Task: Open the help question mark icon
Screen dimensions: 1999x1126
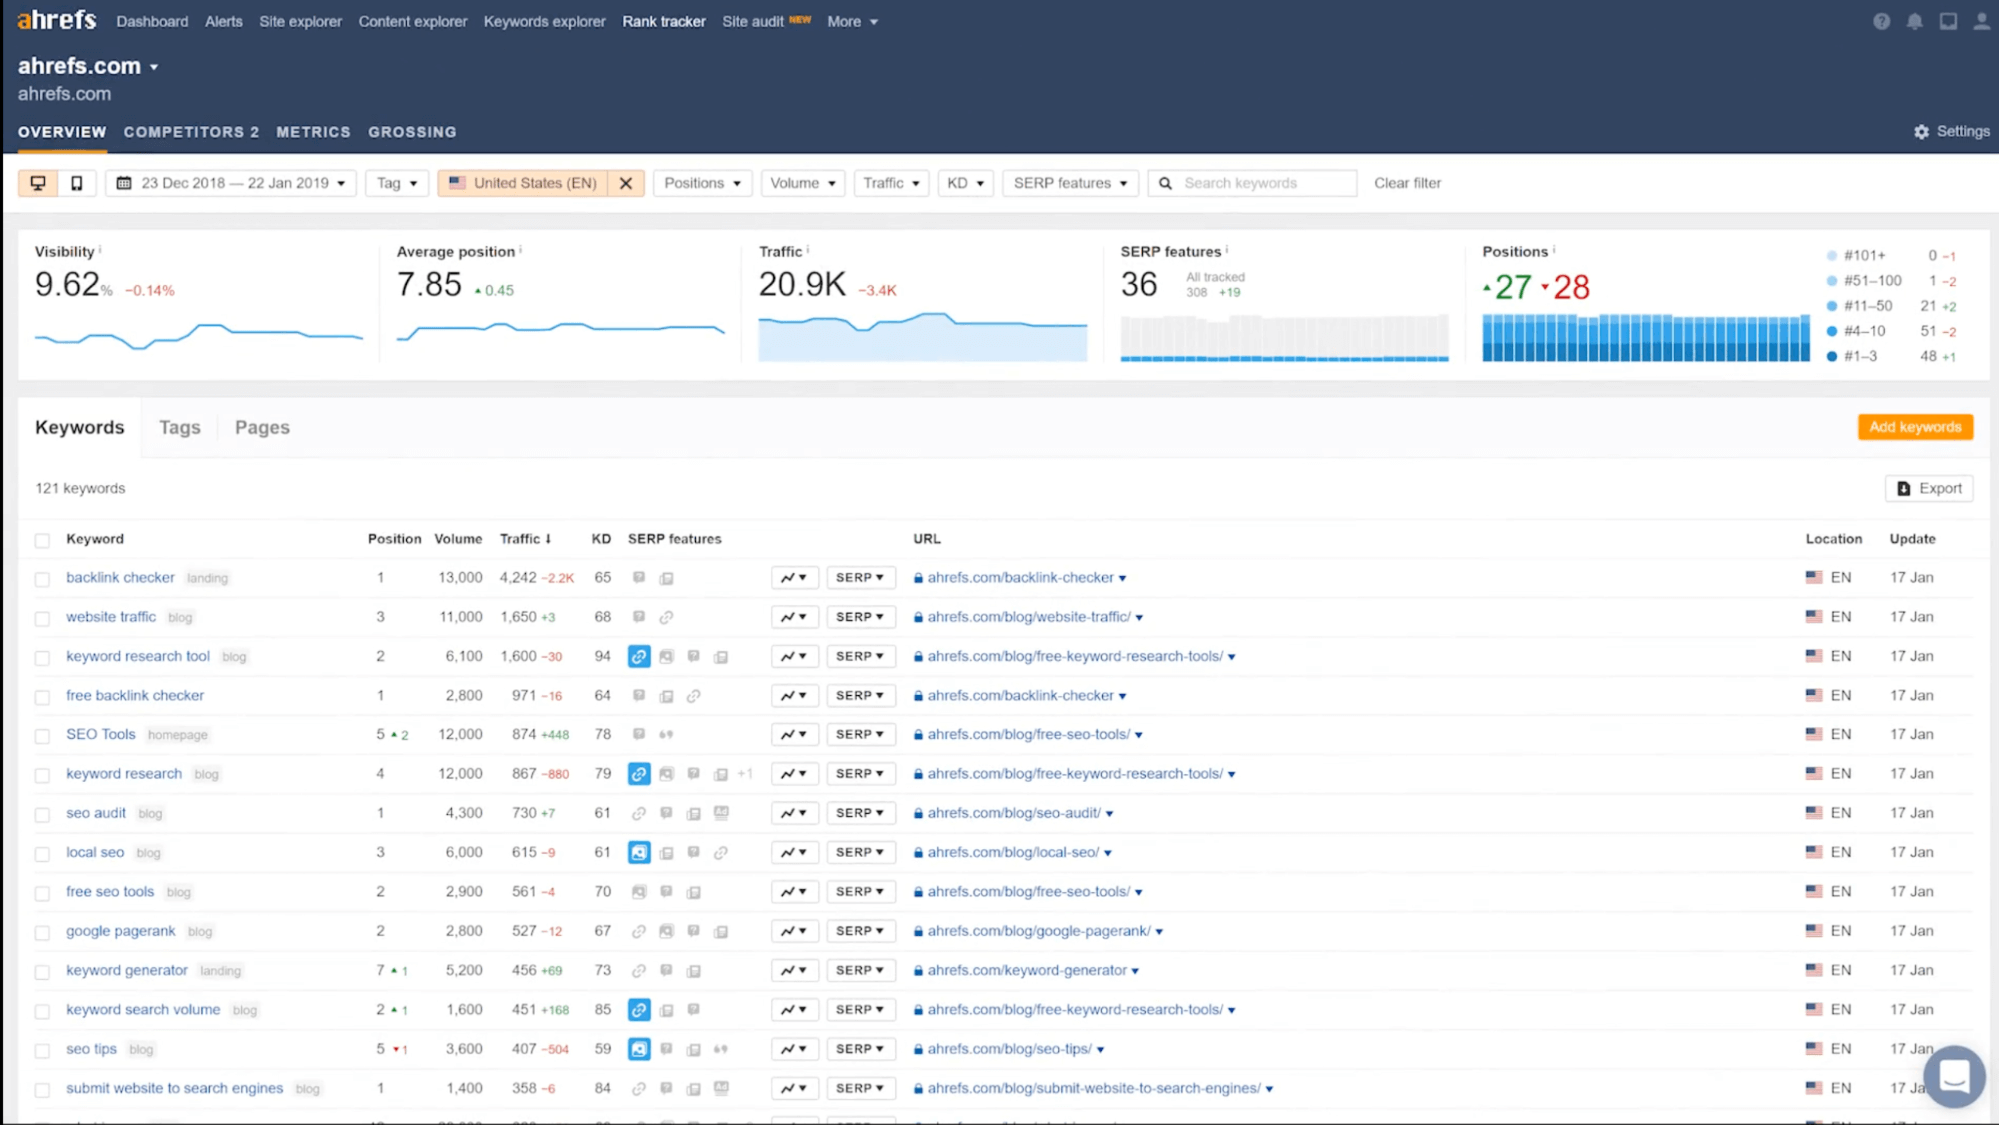Action: (1881, 21)
